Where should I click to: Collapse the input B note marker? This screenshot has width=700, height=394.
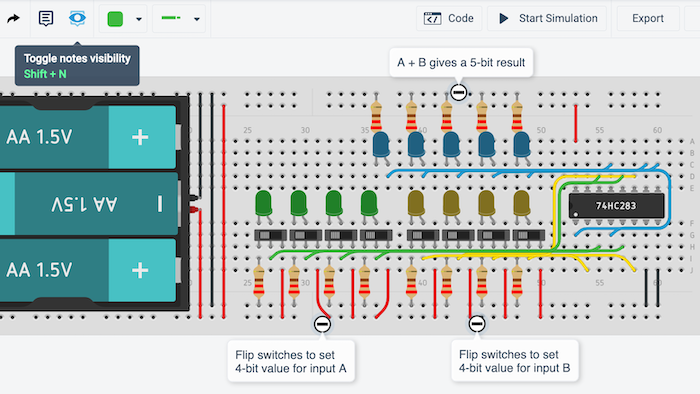point(477,323)
